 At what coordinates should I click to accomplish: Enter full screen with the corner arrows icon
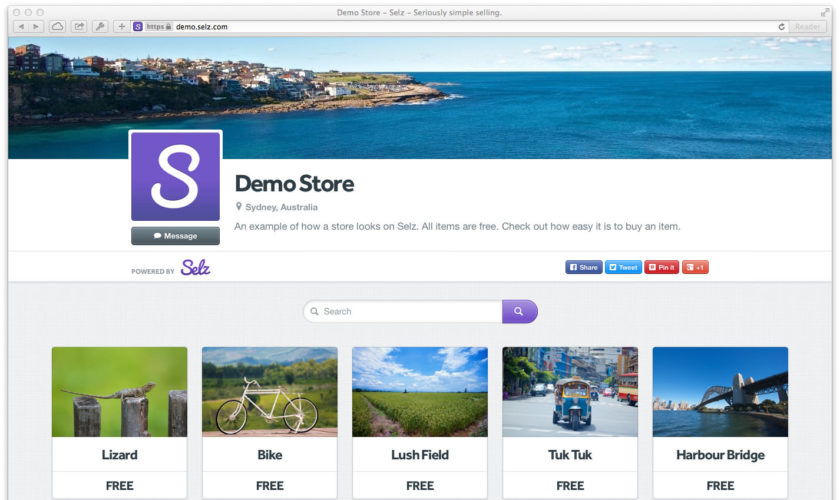pyautogui.click(x=825, y=12)
